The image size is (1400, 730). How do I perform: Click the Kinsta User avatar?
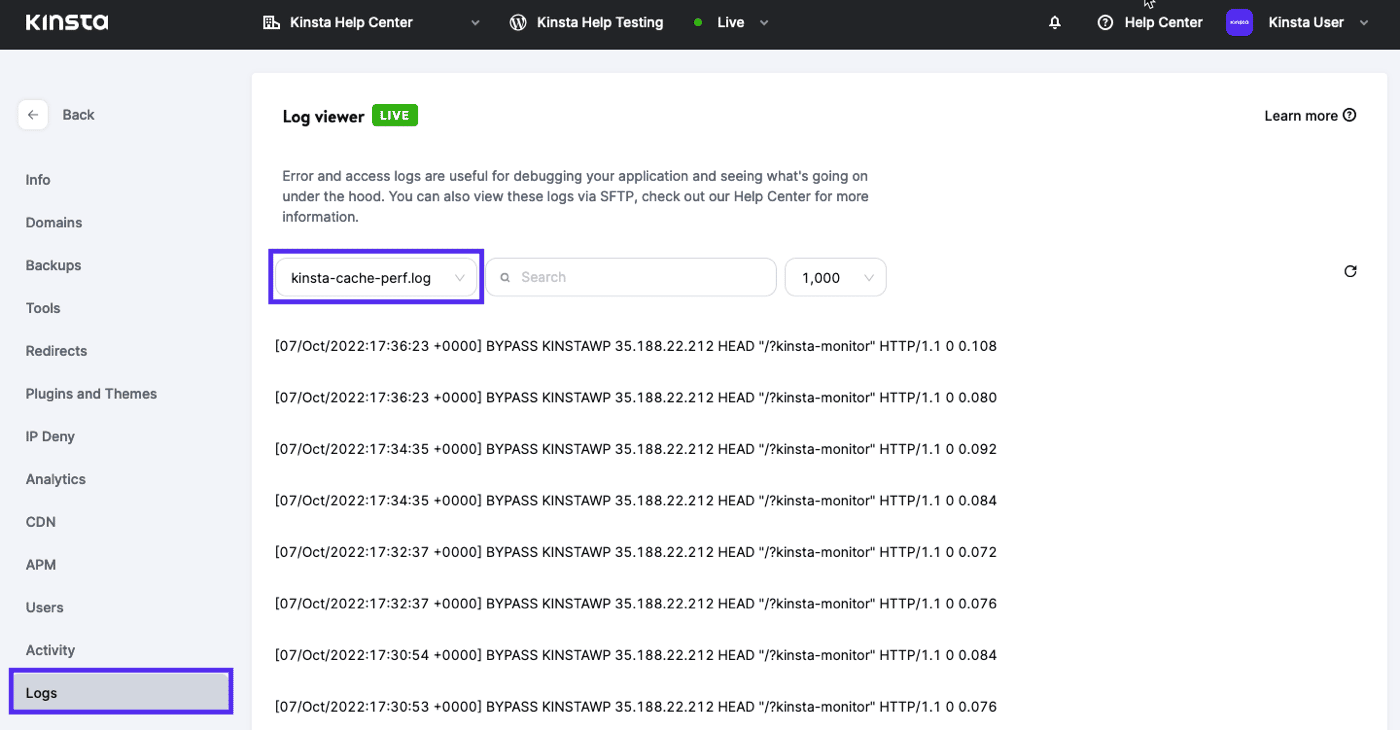[x=1239, y=21]
